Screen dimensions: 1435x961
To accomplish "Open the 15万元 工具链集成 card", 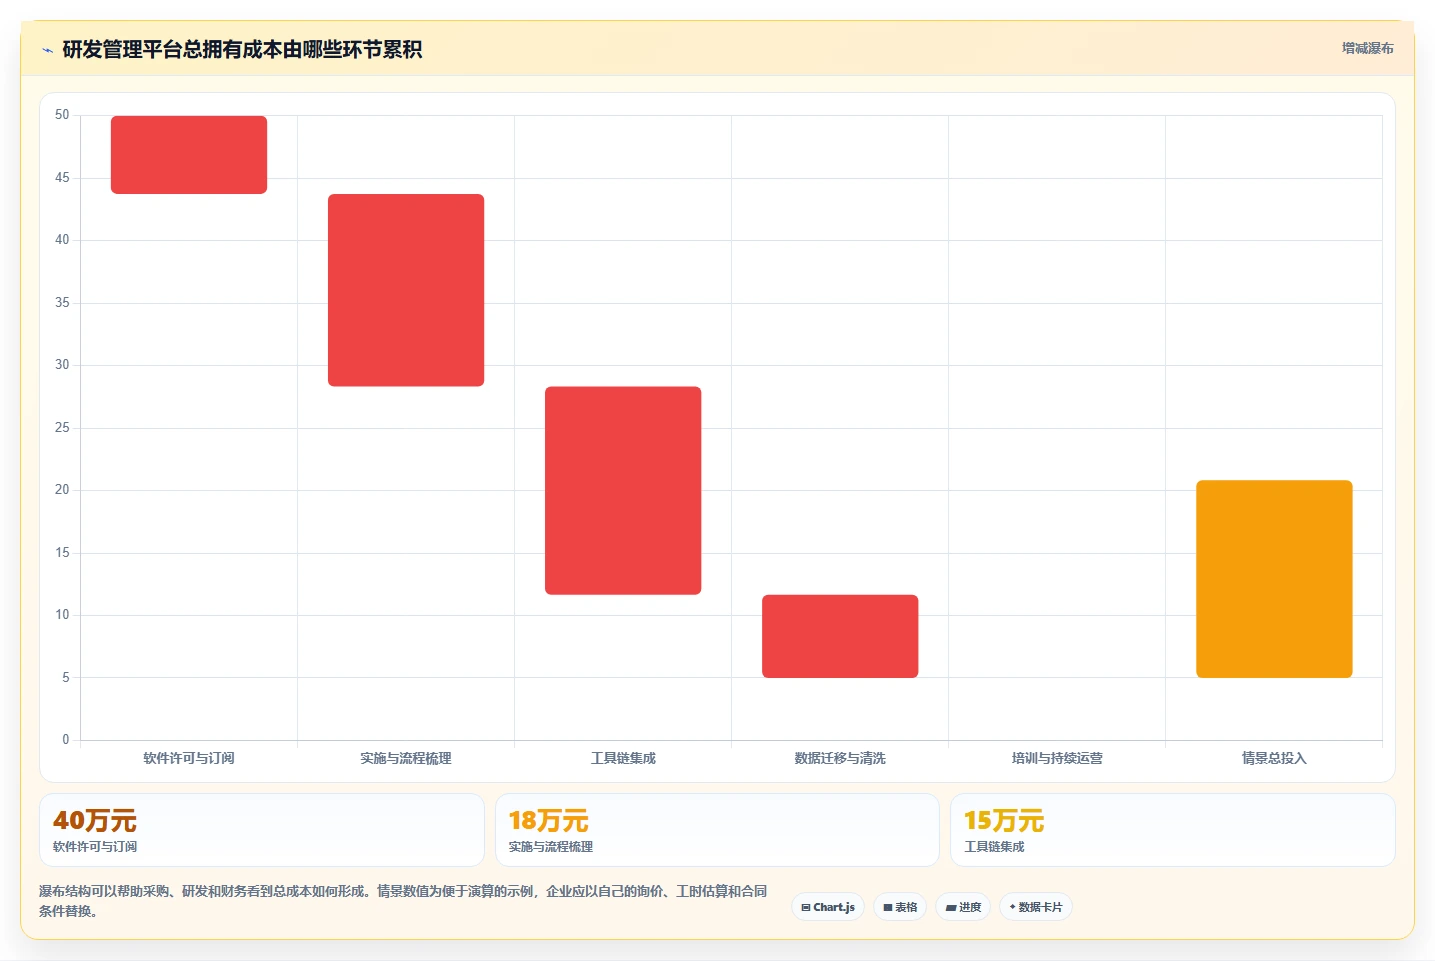I will (x=1172, y=830).
